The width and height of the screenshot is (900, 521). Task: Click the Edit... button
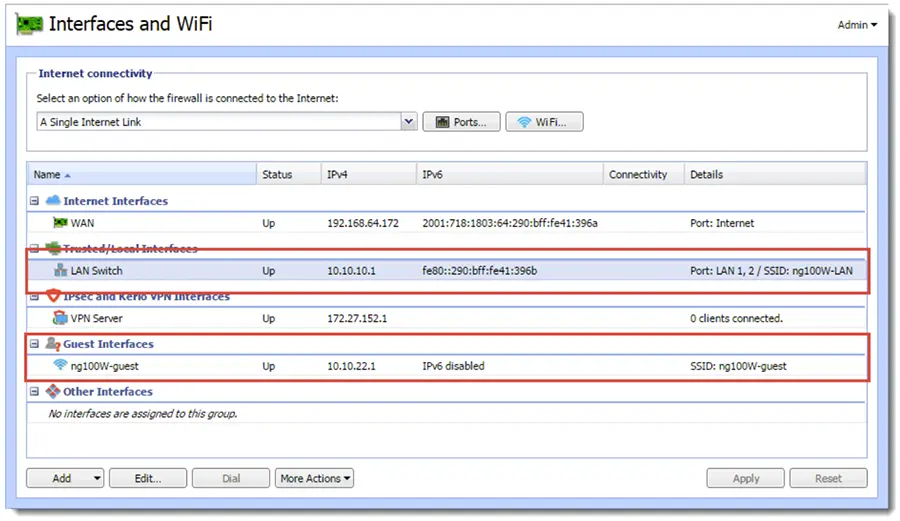click(148, 478)
